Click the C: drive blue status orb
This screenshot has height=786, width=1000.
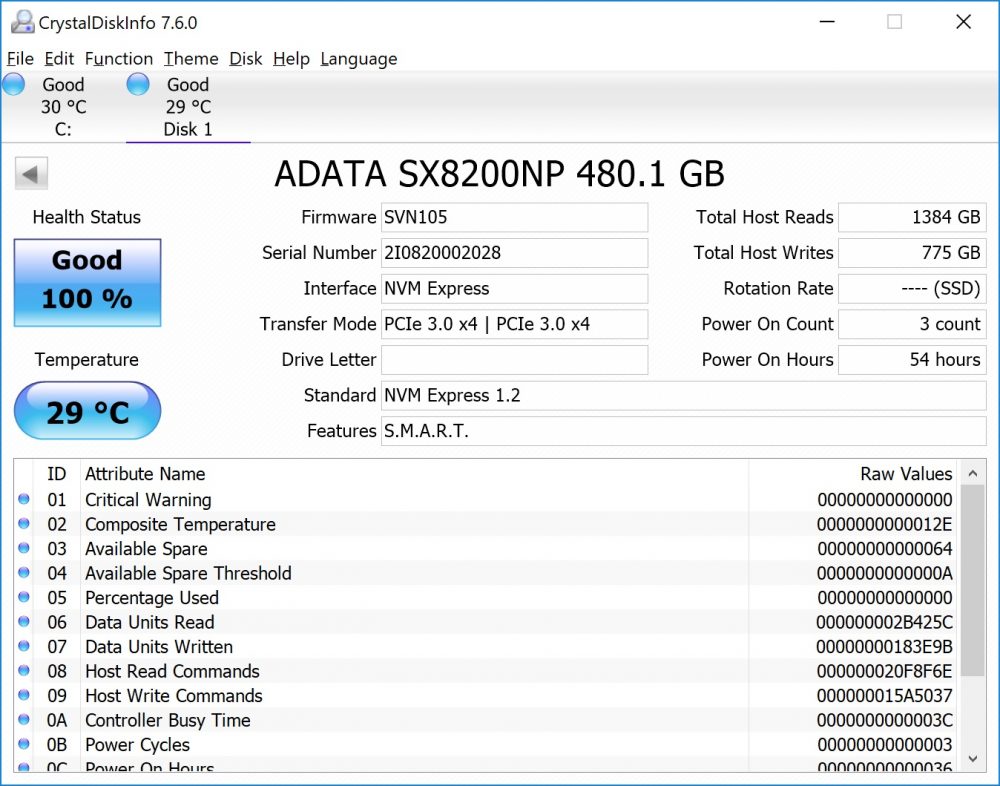[x=13, y=84]
